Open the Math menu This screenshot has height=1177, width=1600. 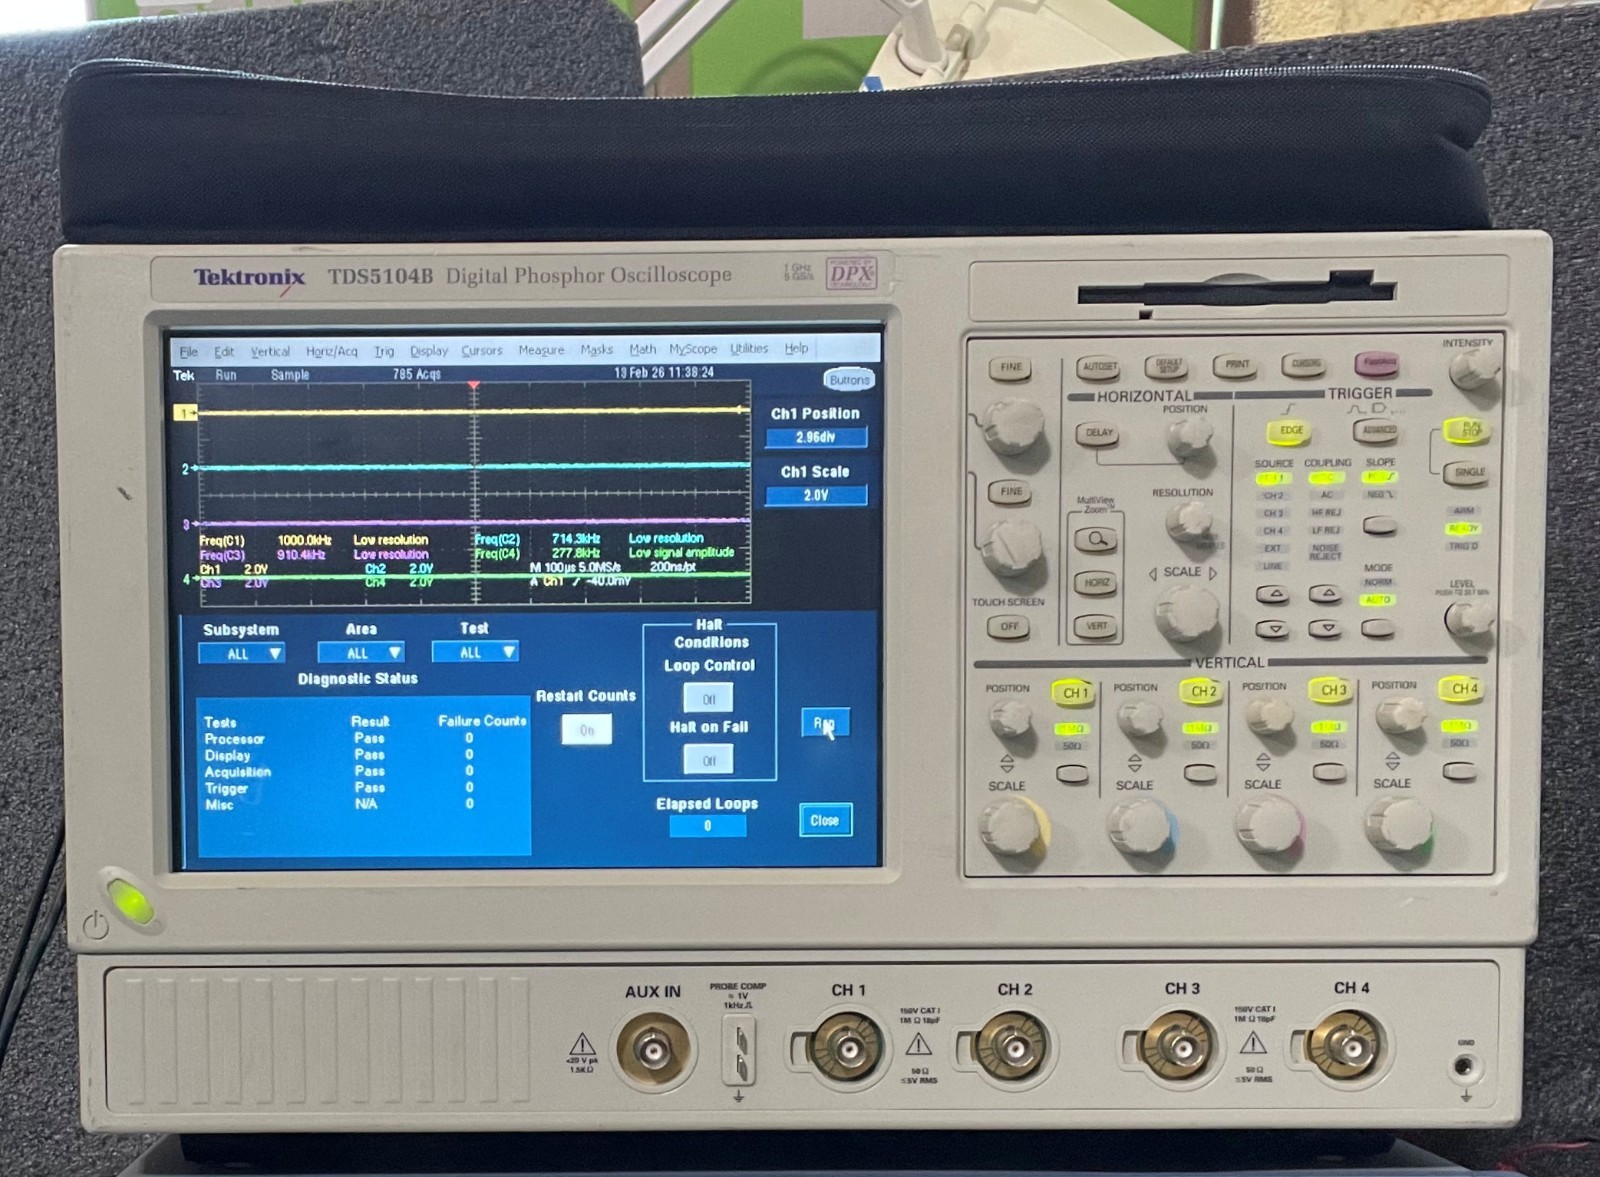click(x=643, y=349)
